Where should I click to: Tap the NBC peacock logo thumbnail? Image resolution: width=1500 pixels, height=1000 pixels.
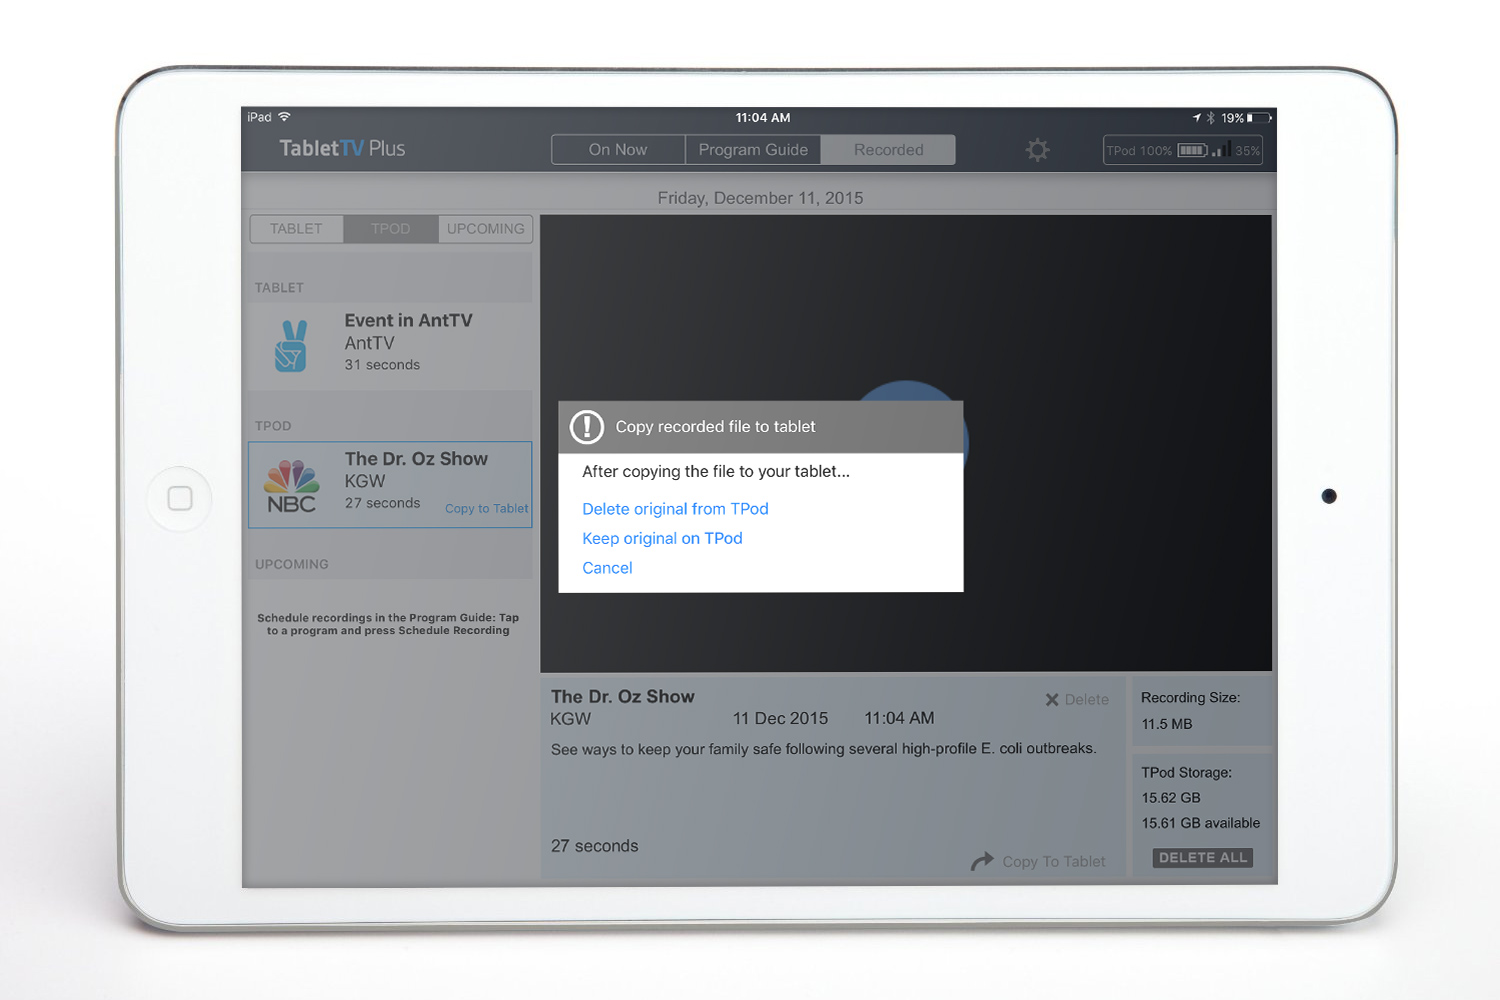(292, 486)
